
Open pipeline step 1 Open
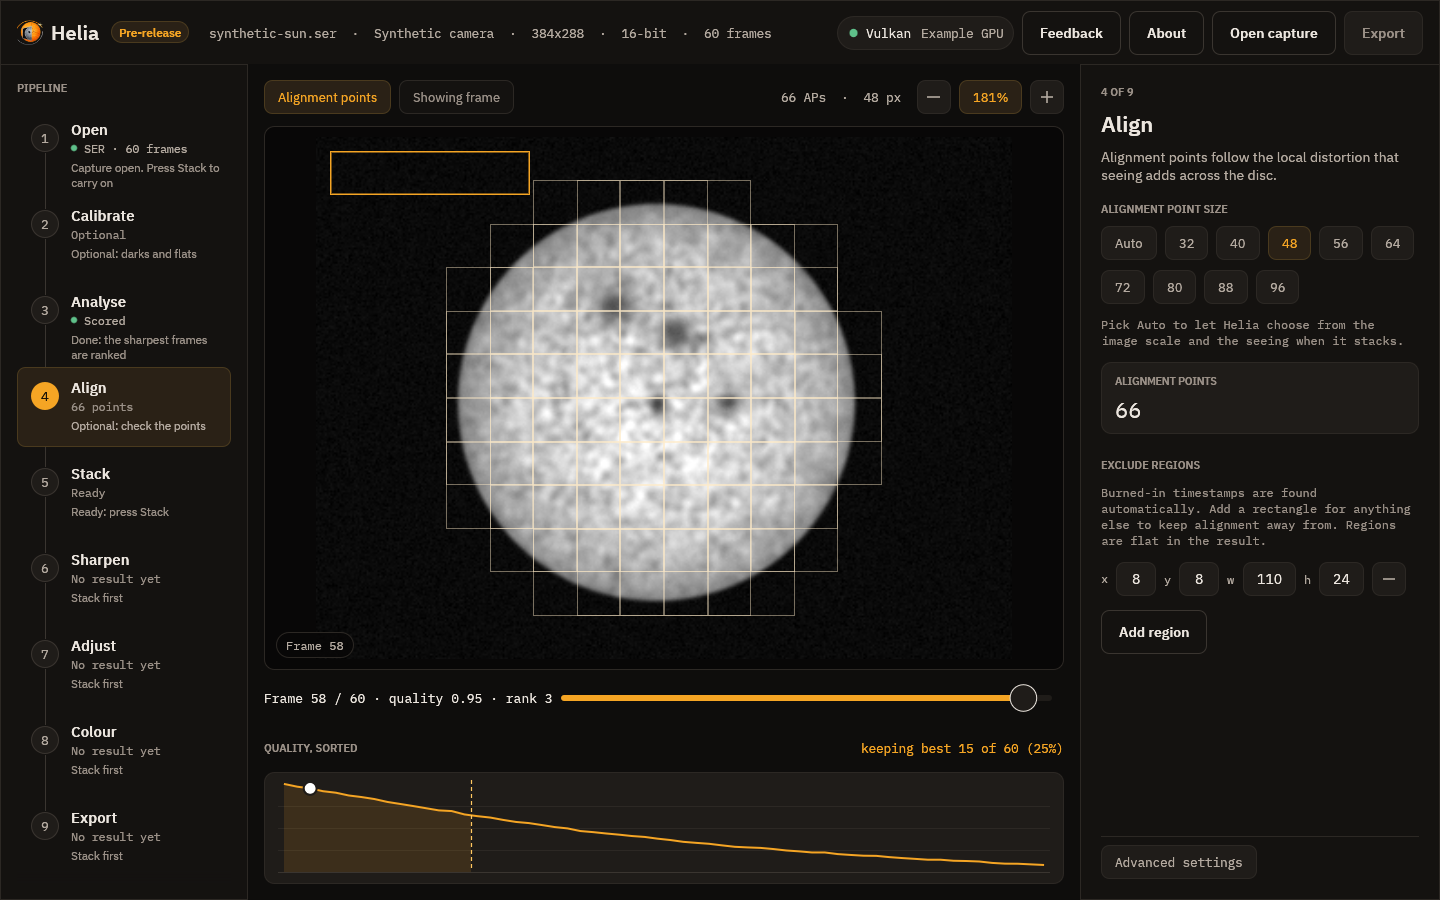click(x=124, y=156)
